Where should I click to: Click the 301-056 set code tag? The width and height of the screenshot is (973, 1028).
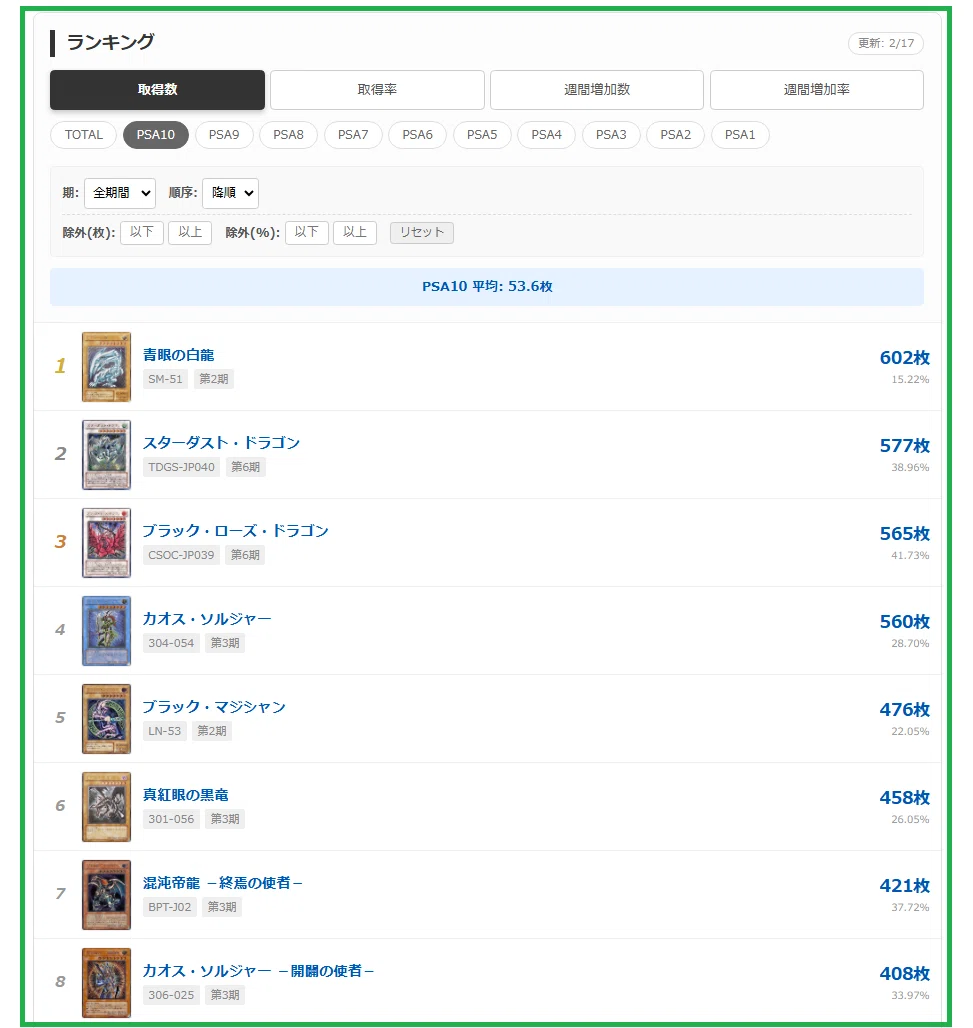tap(171, 819)
